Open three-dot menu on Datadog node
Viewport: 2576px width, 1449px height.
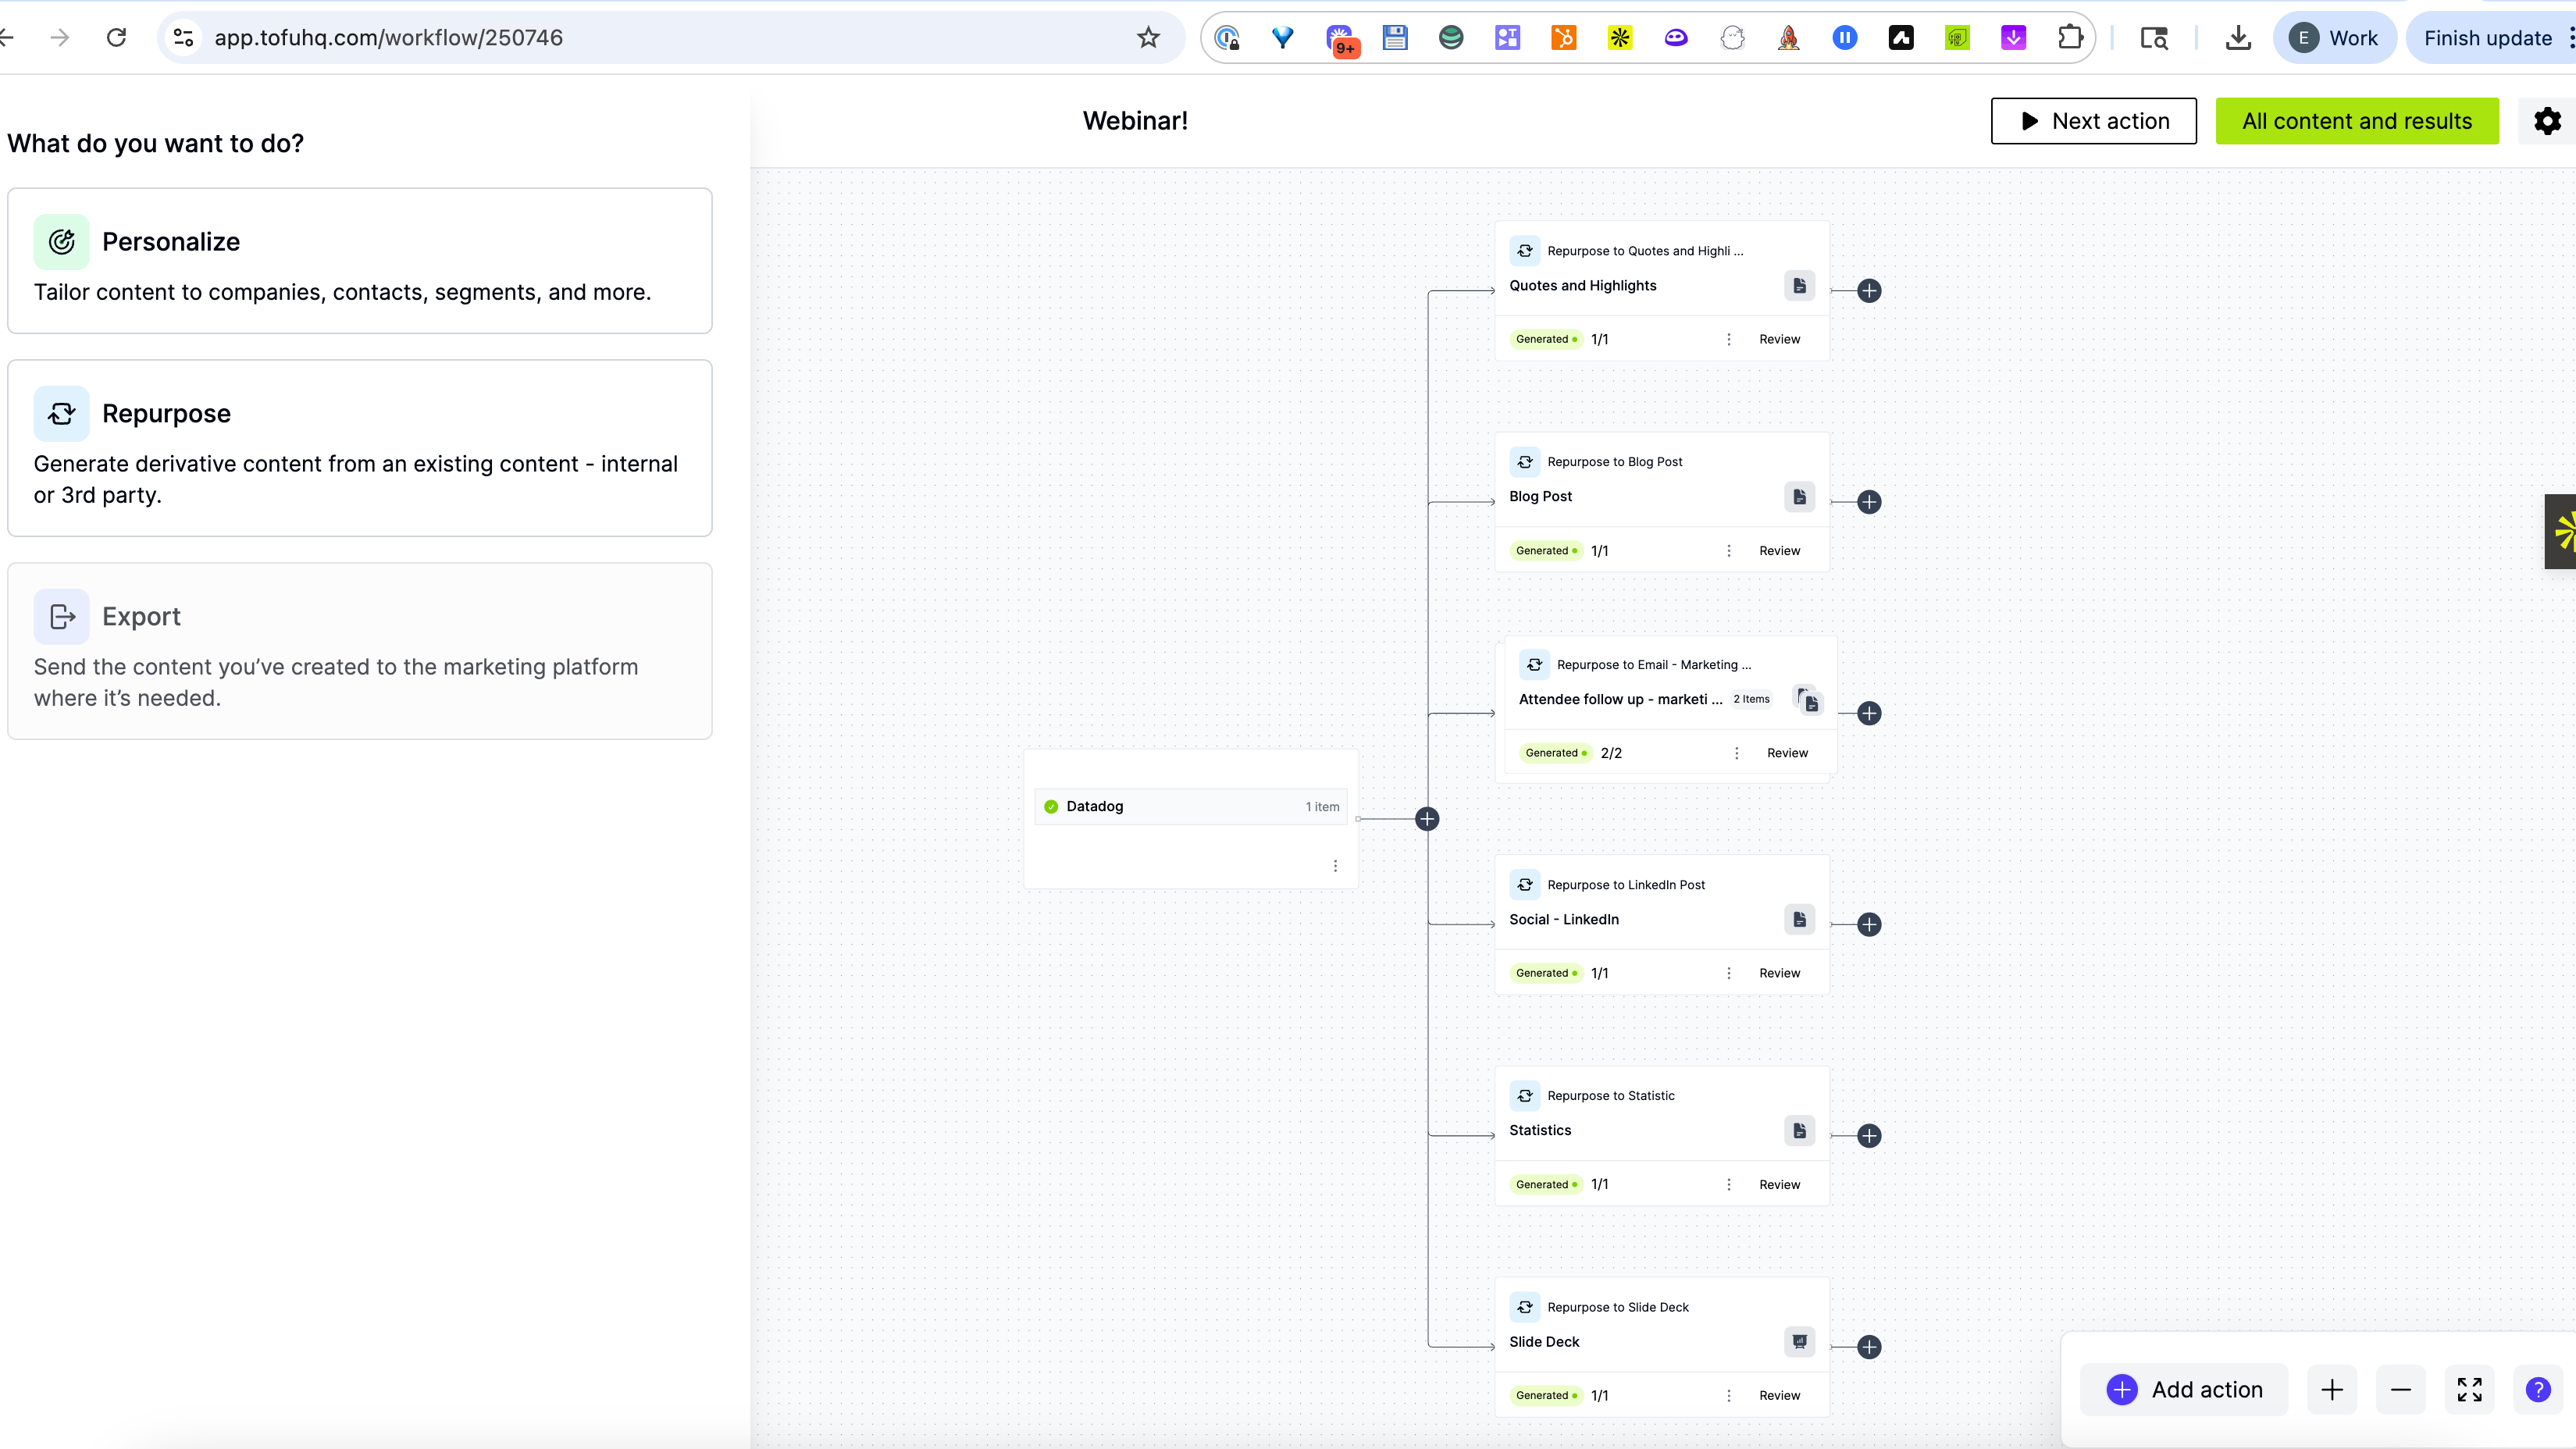(x=1335, y=865)
